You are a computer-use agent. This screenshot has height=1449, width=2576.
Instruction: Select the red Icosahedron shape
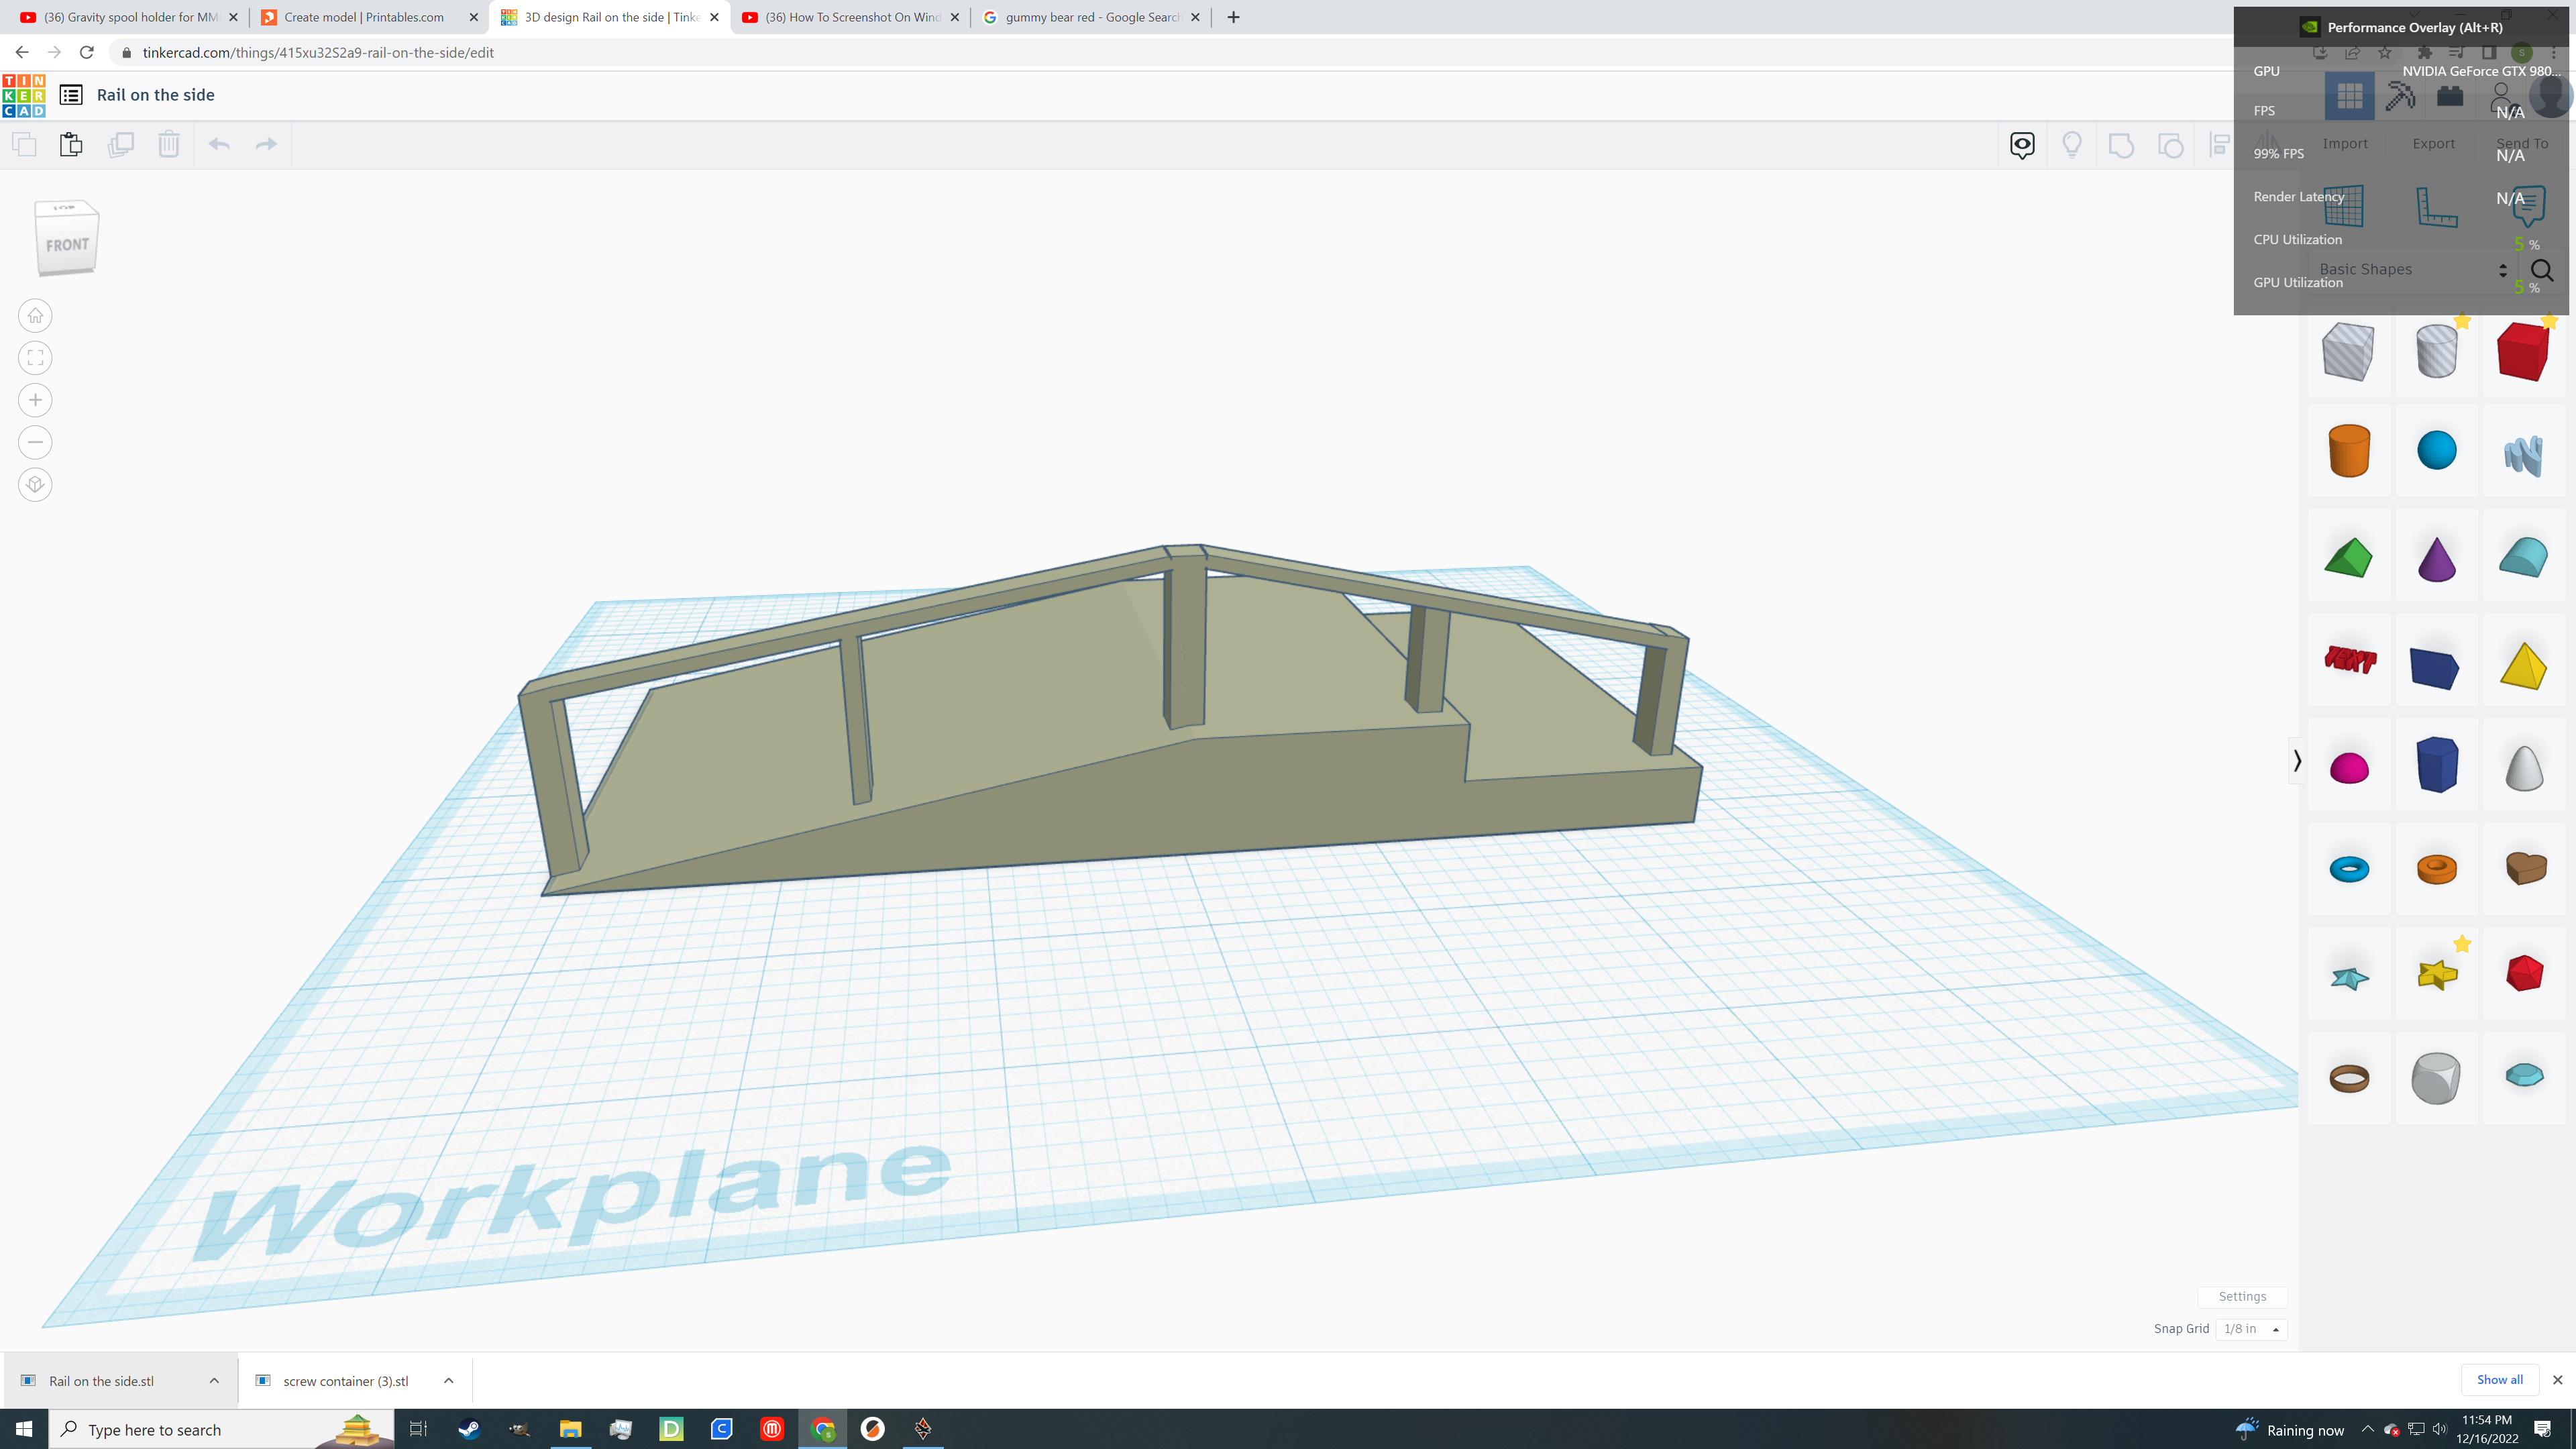2524,973
